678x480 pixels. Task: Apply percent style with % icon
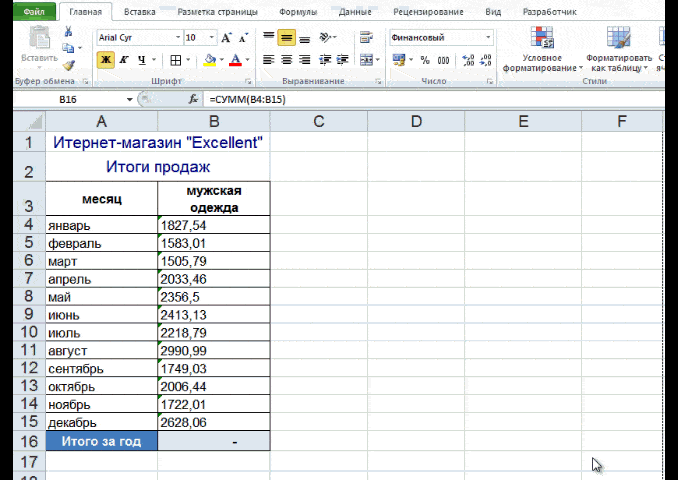click(x=425, y=60)
